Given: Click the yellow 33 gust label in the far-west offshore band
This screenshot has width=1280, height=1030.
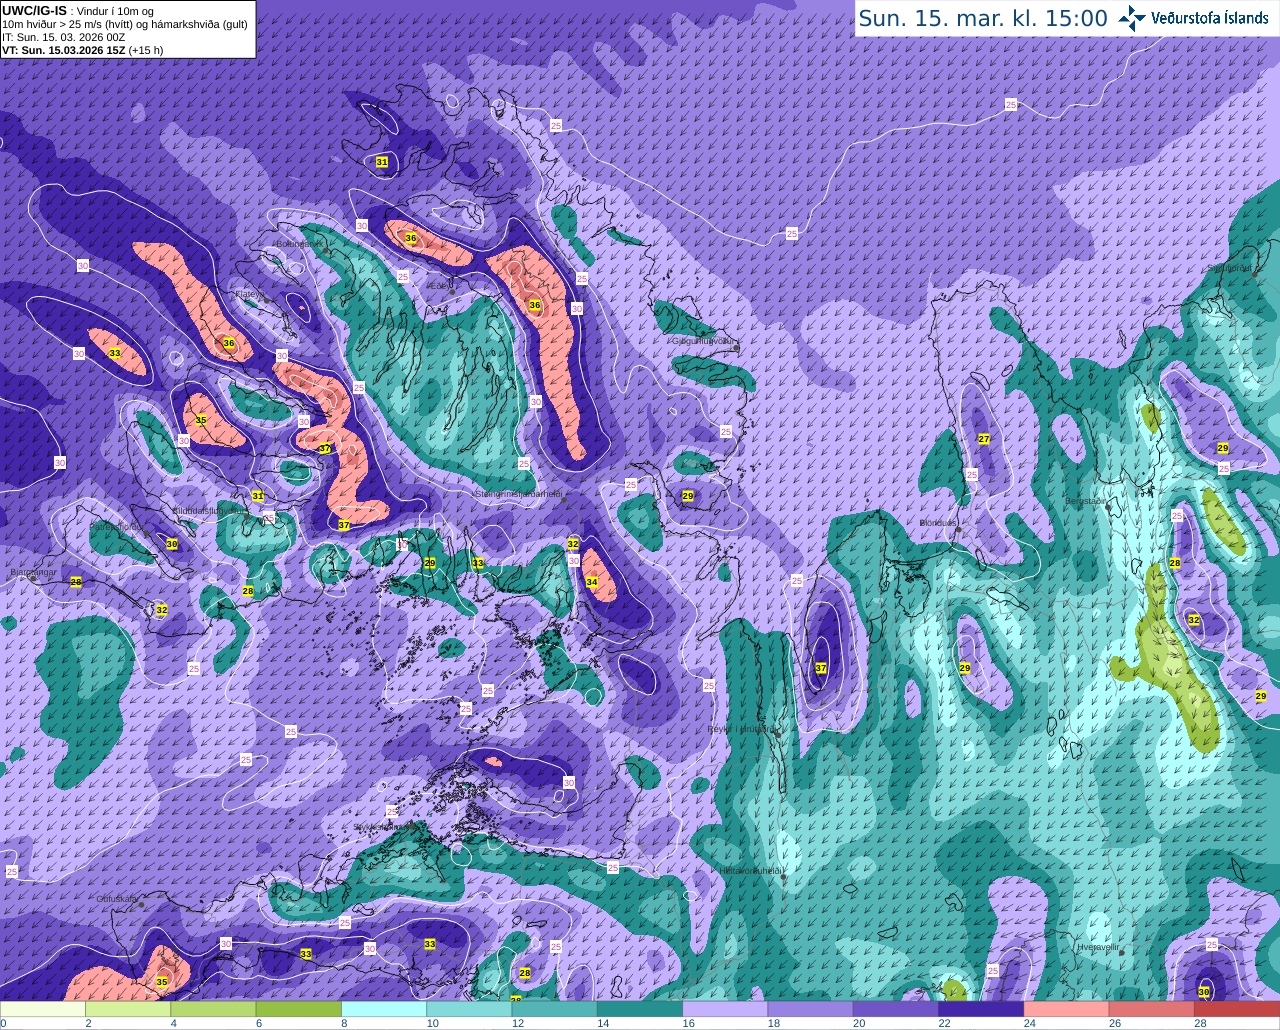Looking at the screenshot, I should point(115,354).
